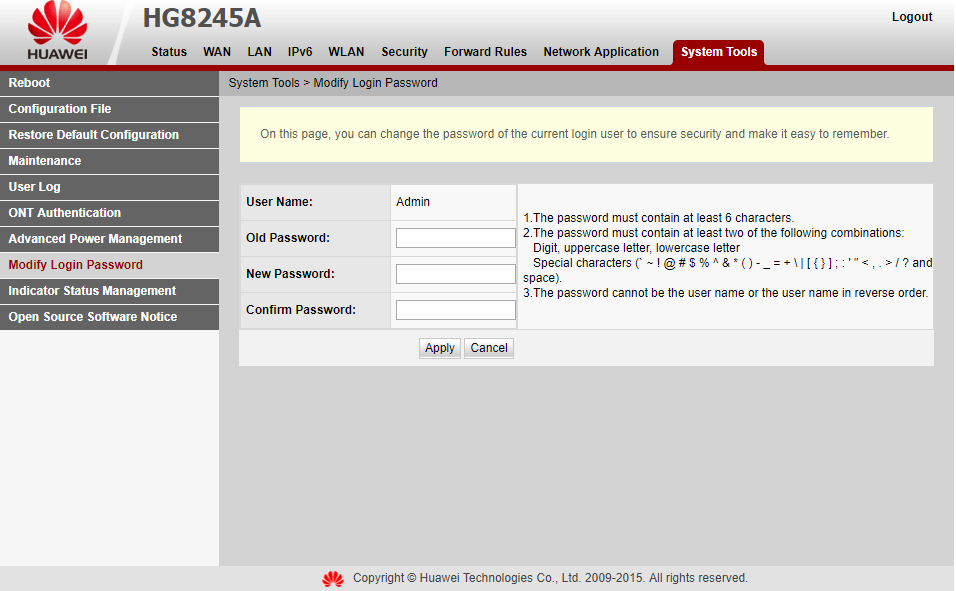Image resolution: width=956 pixels, height=591 pixels.
Task: Click the copyright Huawei Technologies text
Action: point(550,578)
